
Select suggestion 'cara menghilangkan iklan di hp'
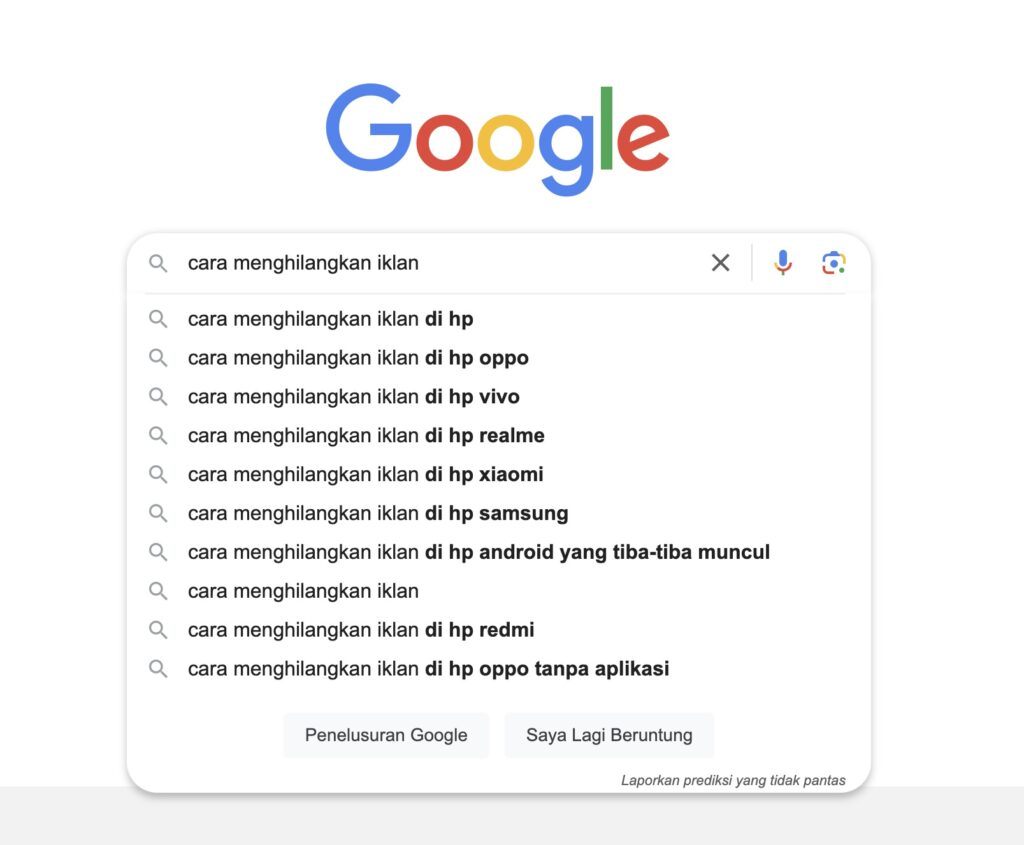click(x=330, y=318)
